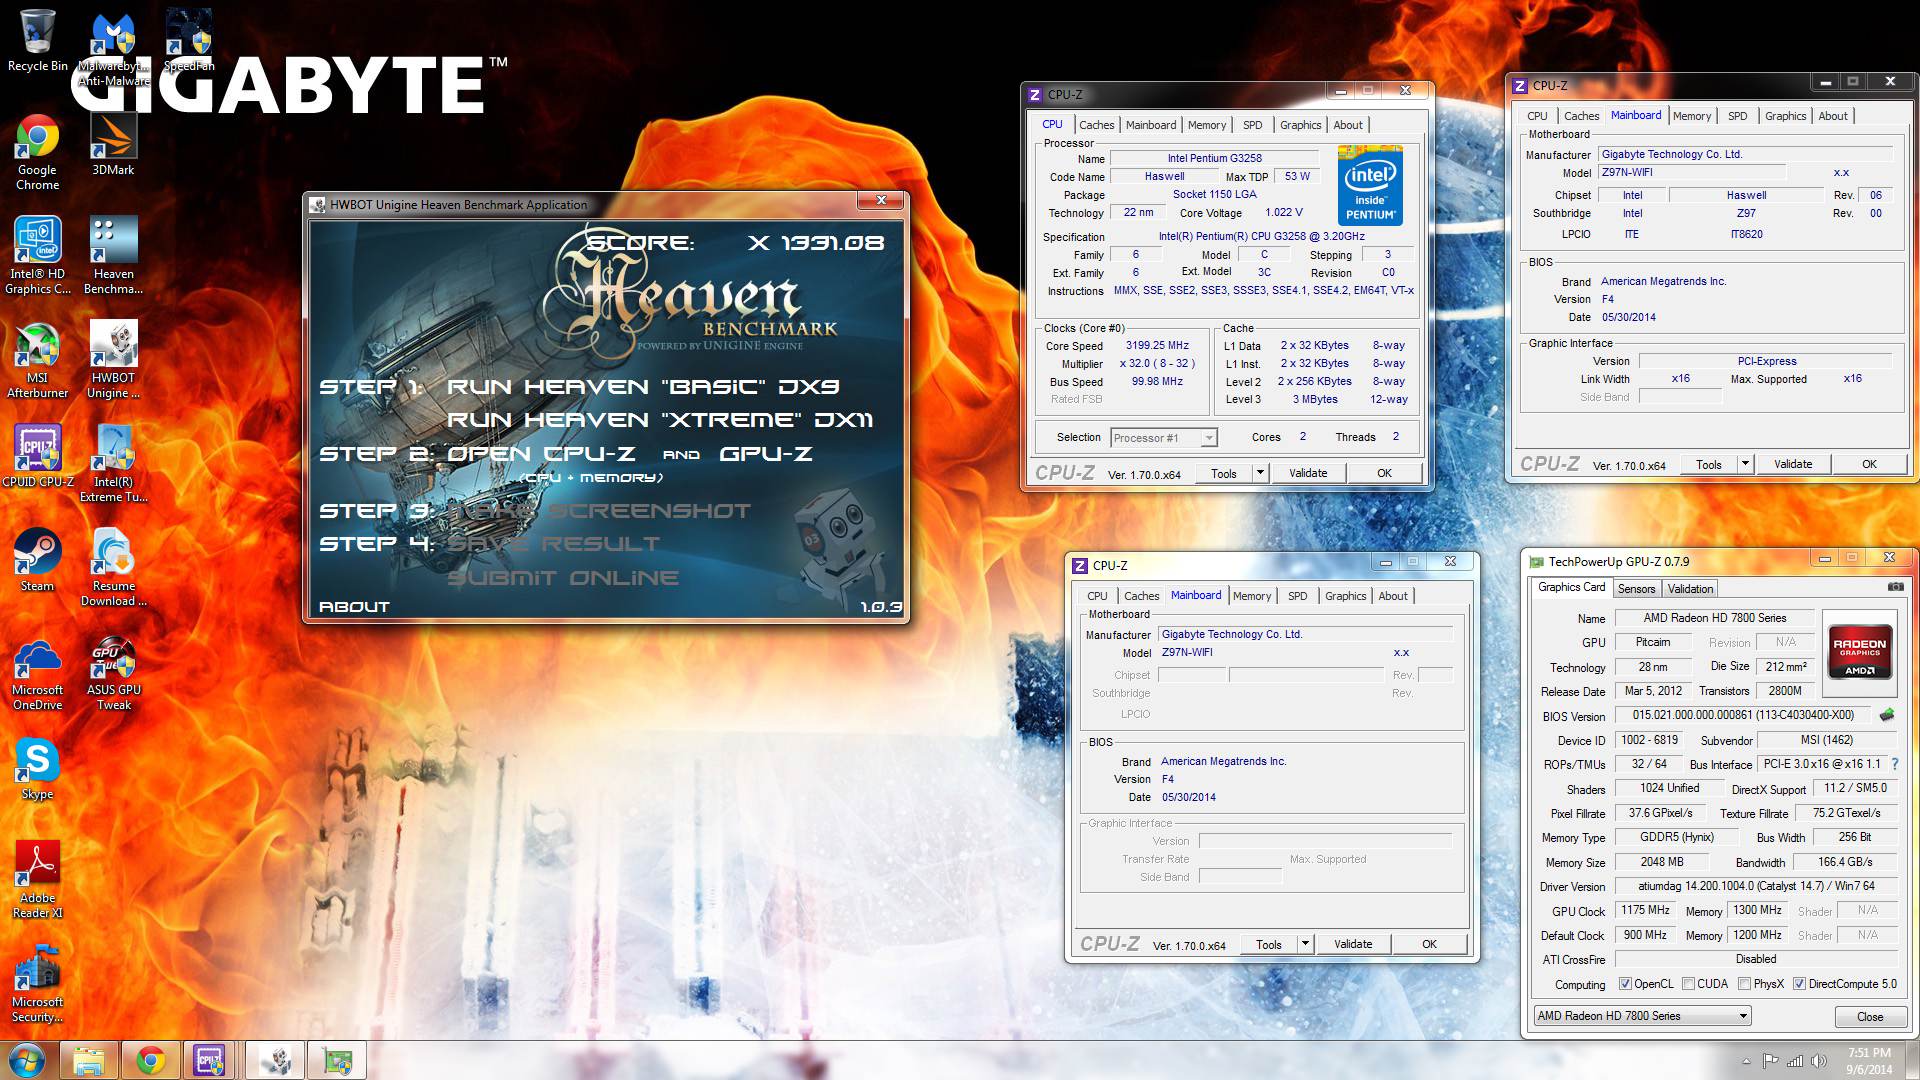The width and height of the screenshot is (1920, 1080).
Task: Click taskbar clock showing 7:51 PM
Action: pyautogui.click(x=1869, y=1061)
